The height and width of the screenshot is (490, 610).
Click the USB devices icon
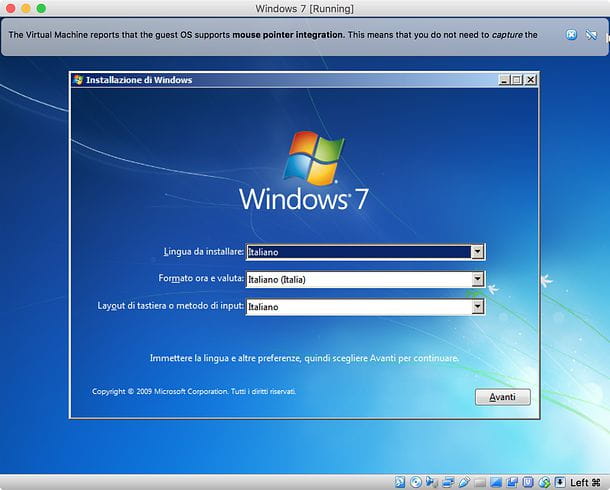464,481
